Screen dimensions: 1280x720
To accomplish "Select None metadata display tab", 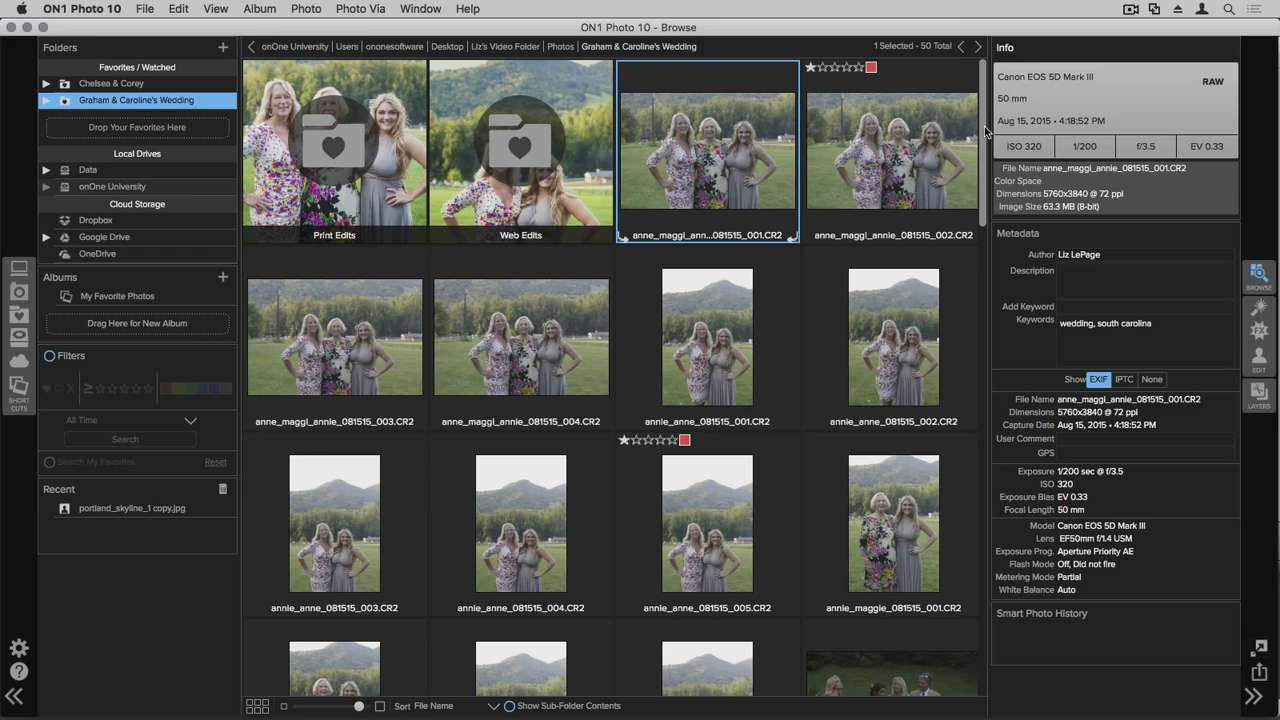I will (1152, 380).
